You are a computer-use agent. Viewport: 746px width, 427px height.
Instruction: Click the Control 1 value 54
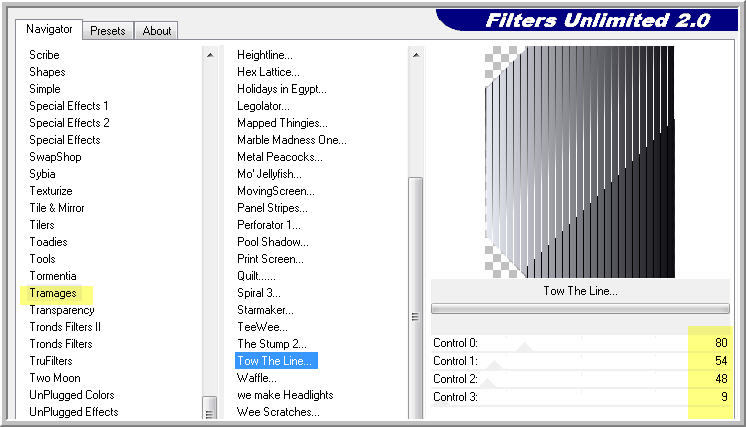[x=721, y=361]
